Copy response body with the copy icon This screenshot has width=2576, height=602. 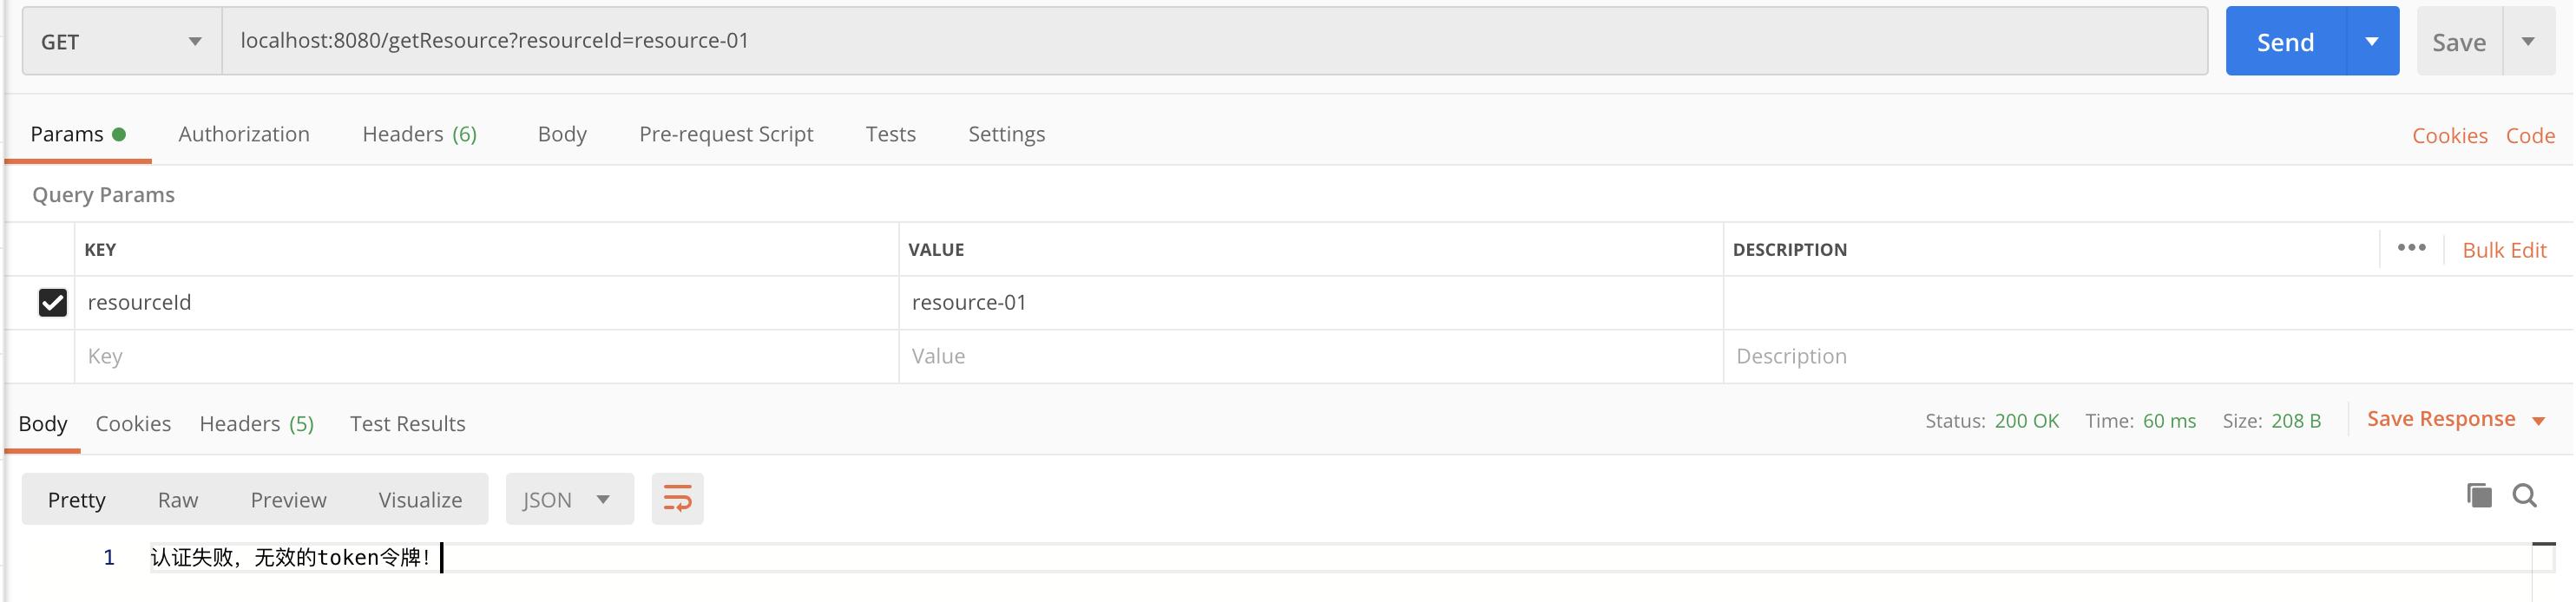coord(2479,495)
